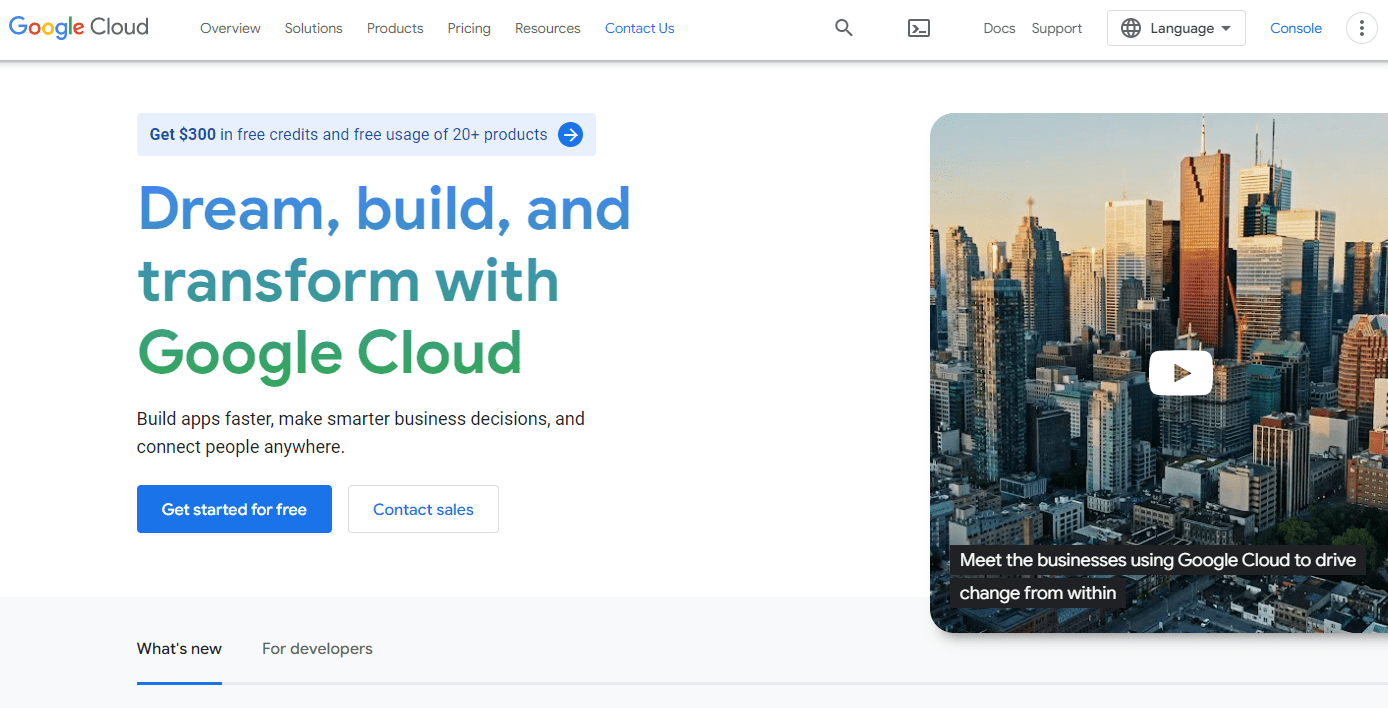Click the video caption about businesses using Google Cloud

pyautogui.click(x=1157, y=577)
